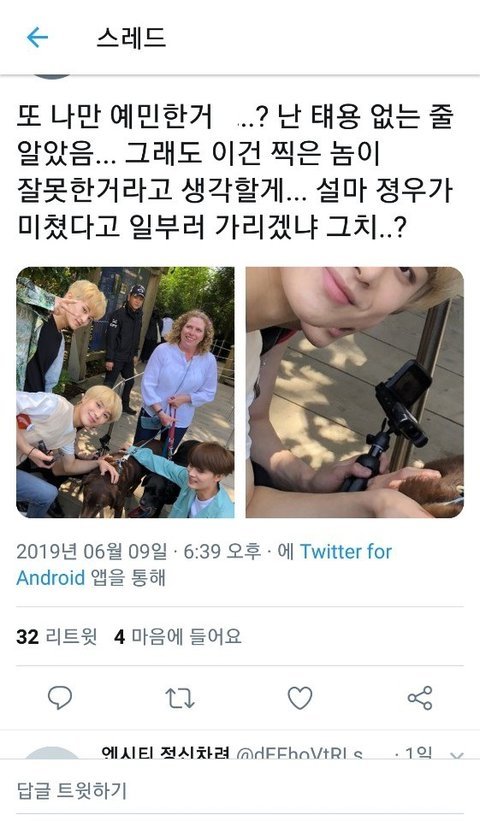Tap the back arrow icon

(x=37, y=38)
